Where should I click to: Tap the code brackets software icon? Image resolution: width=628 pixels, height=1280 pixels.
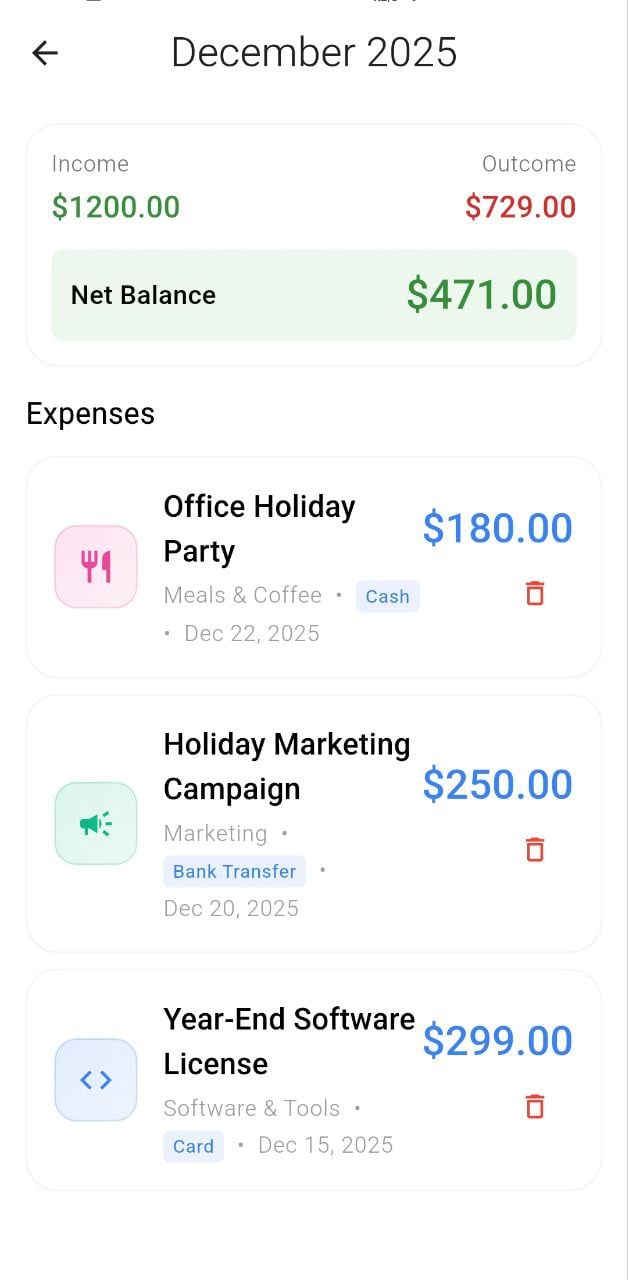pos(96,1080)
